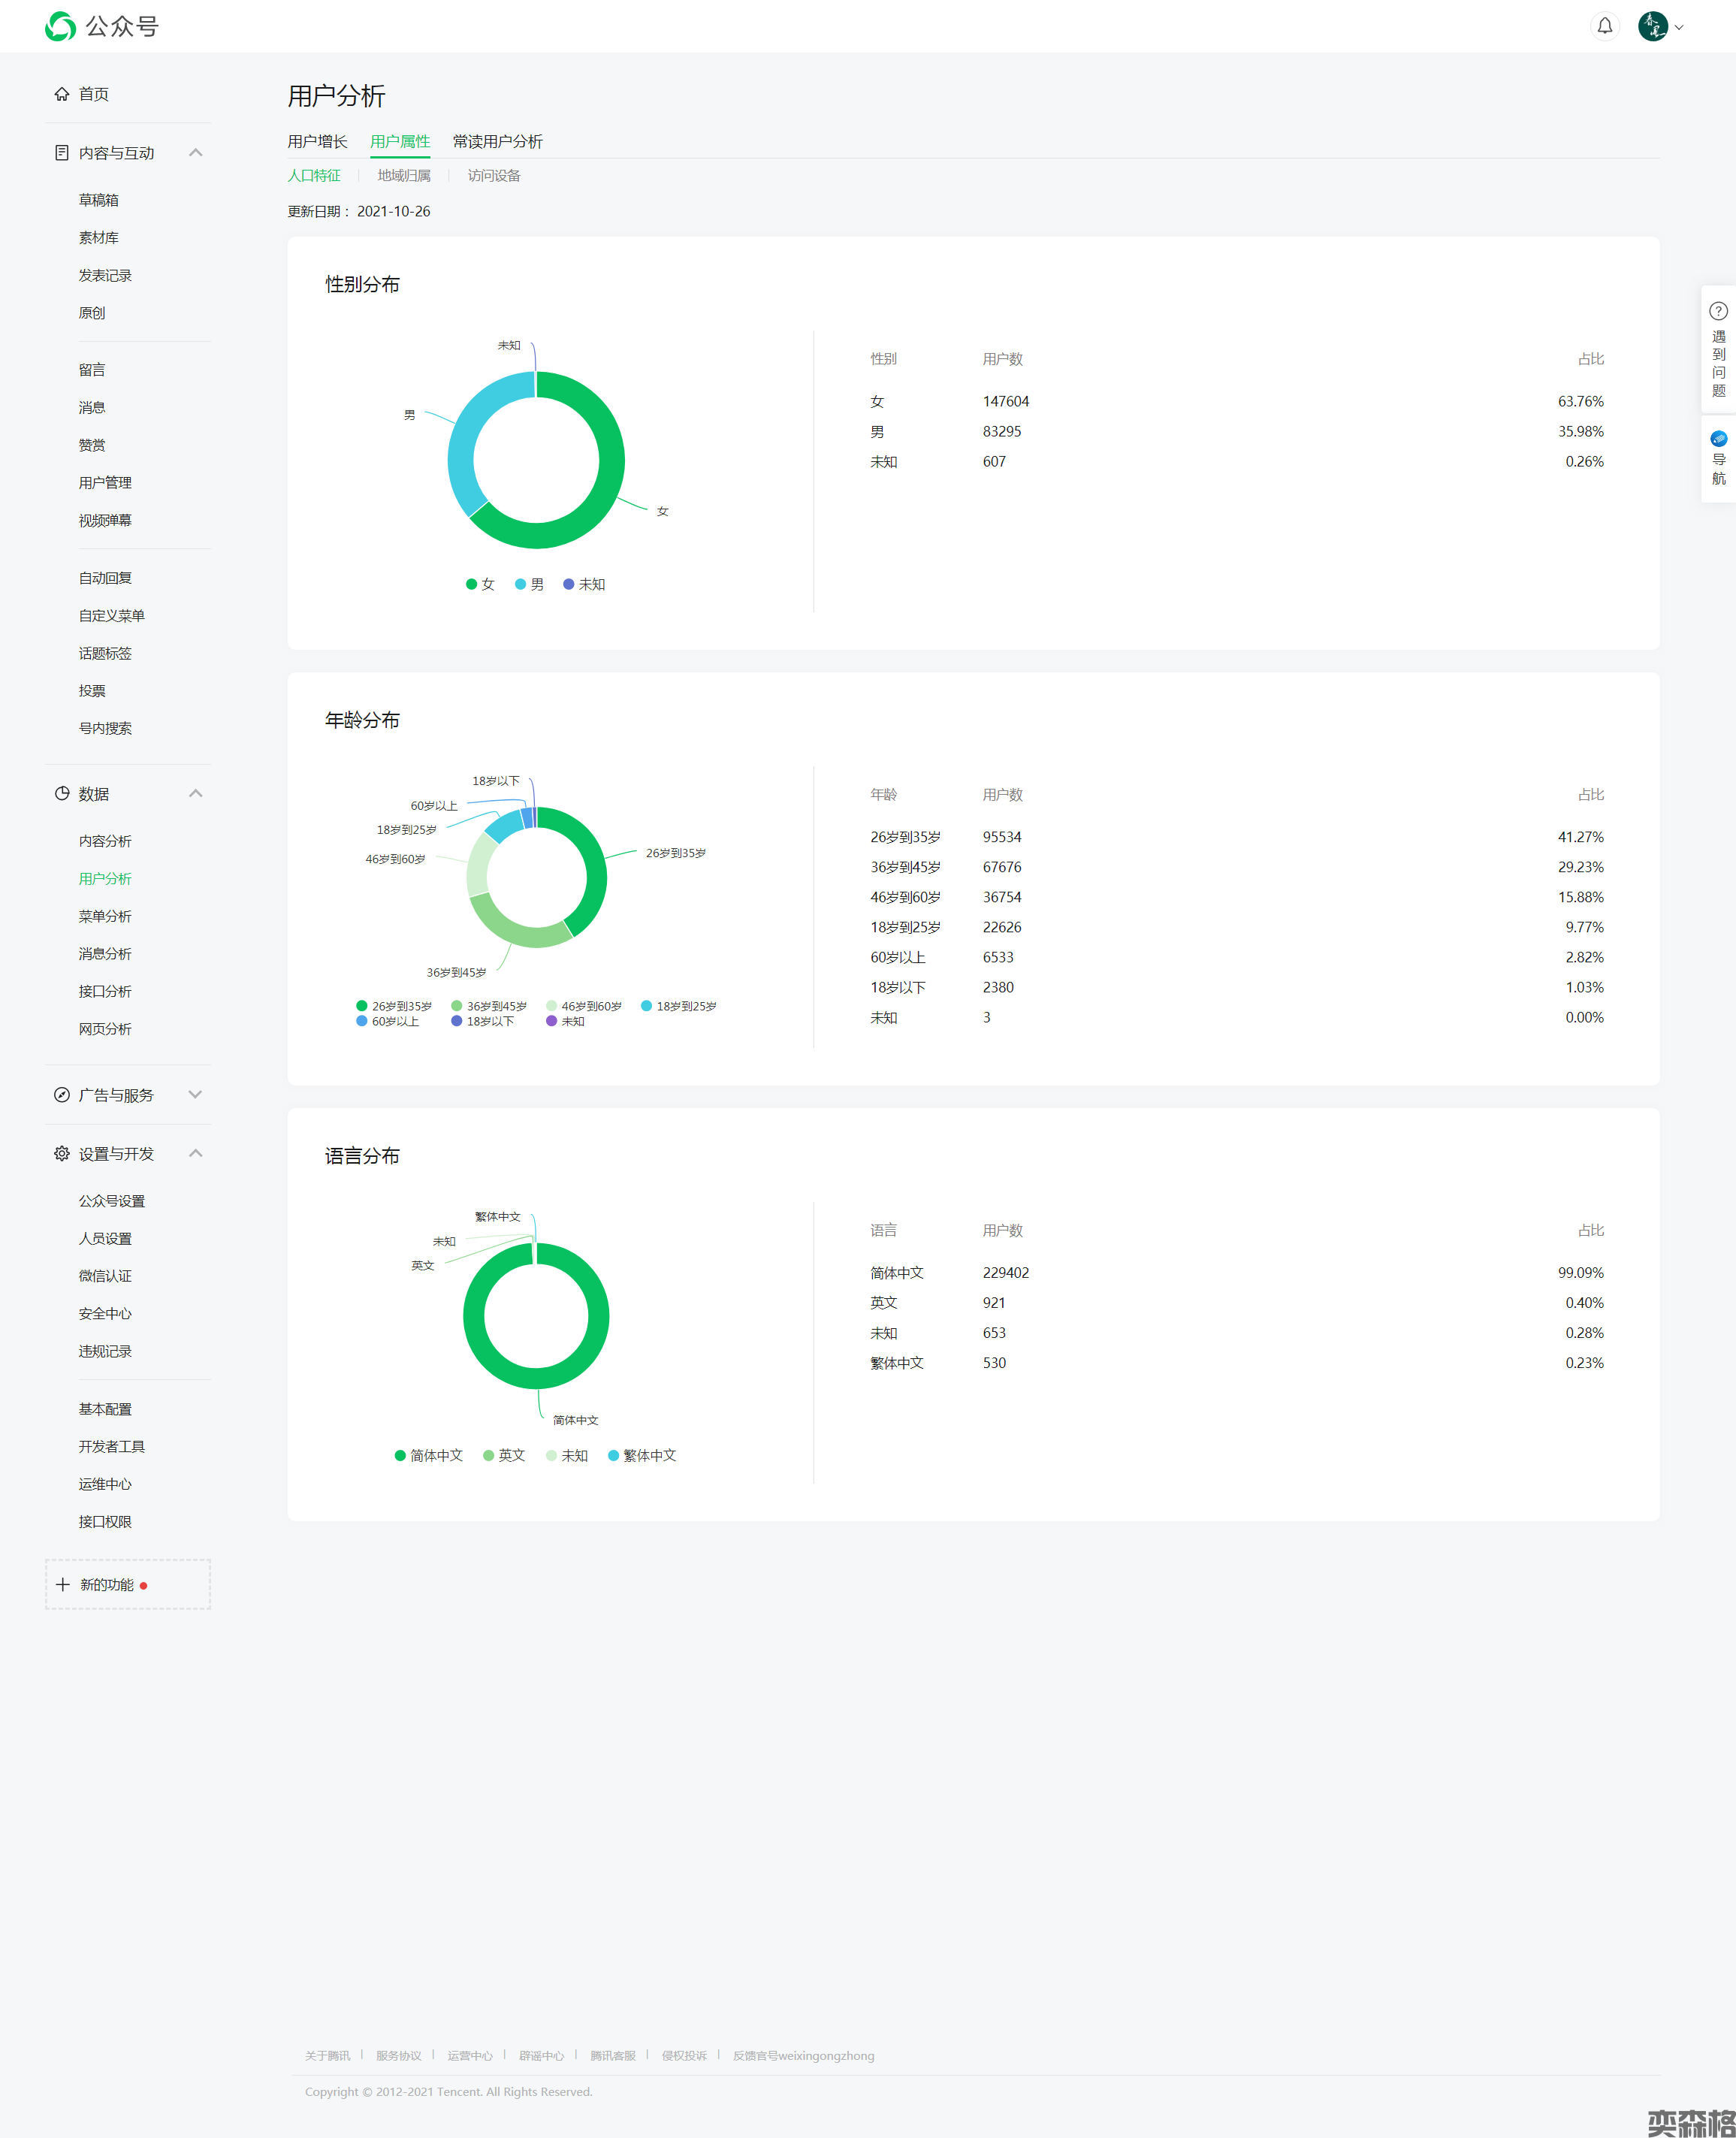Go to 首页 via home icon

(x=62, y=94)
